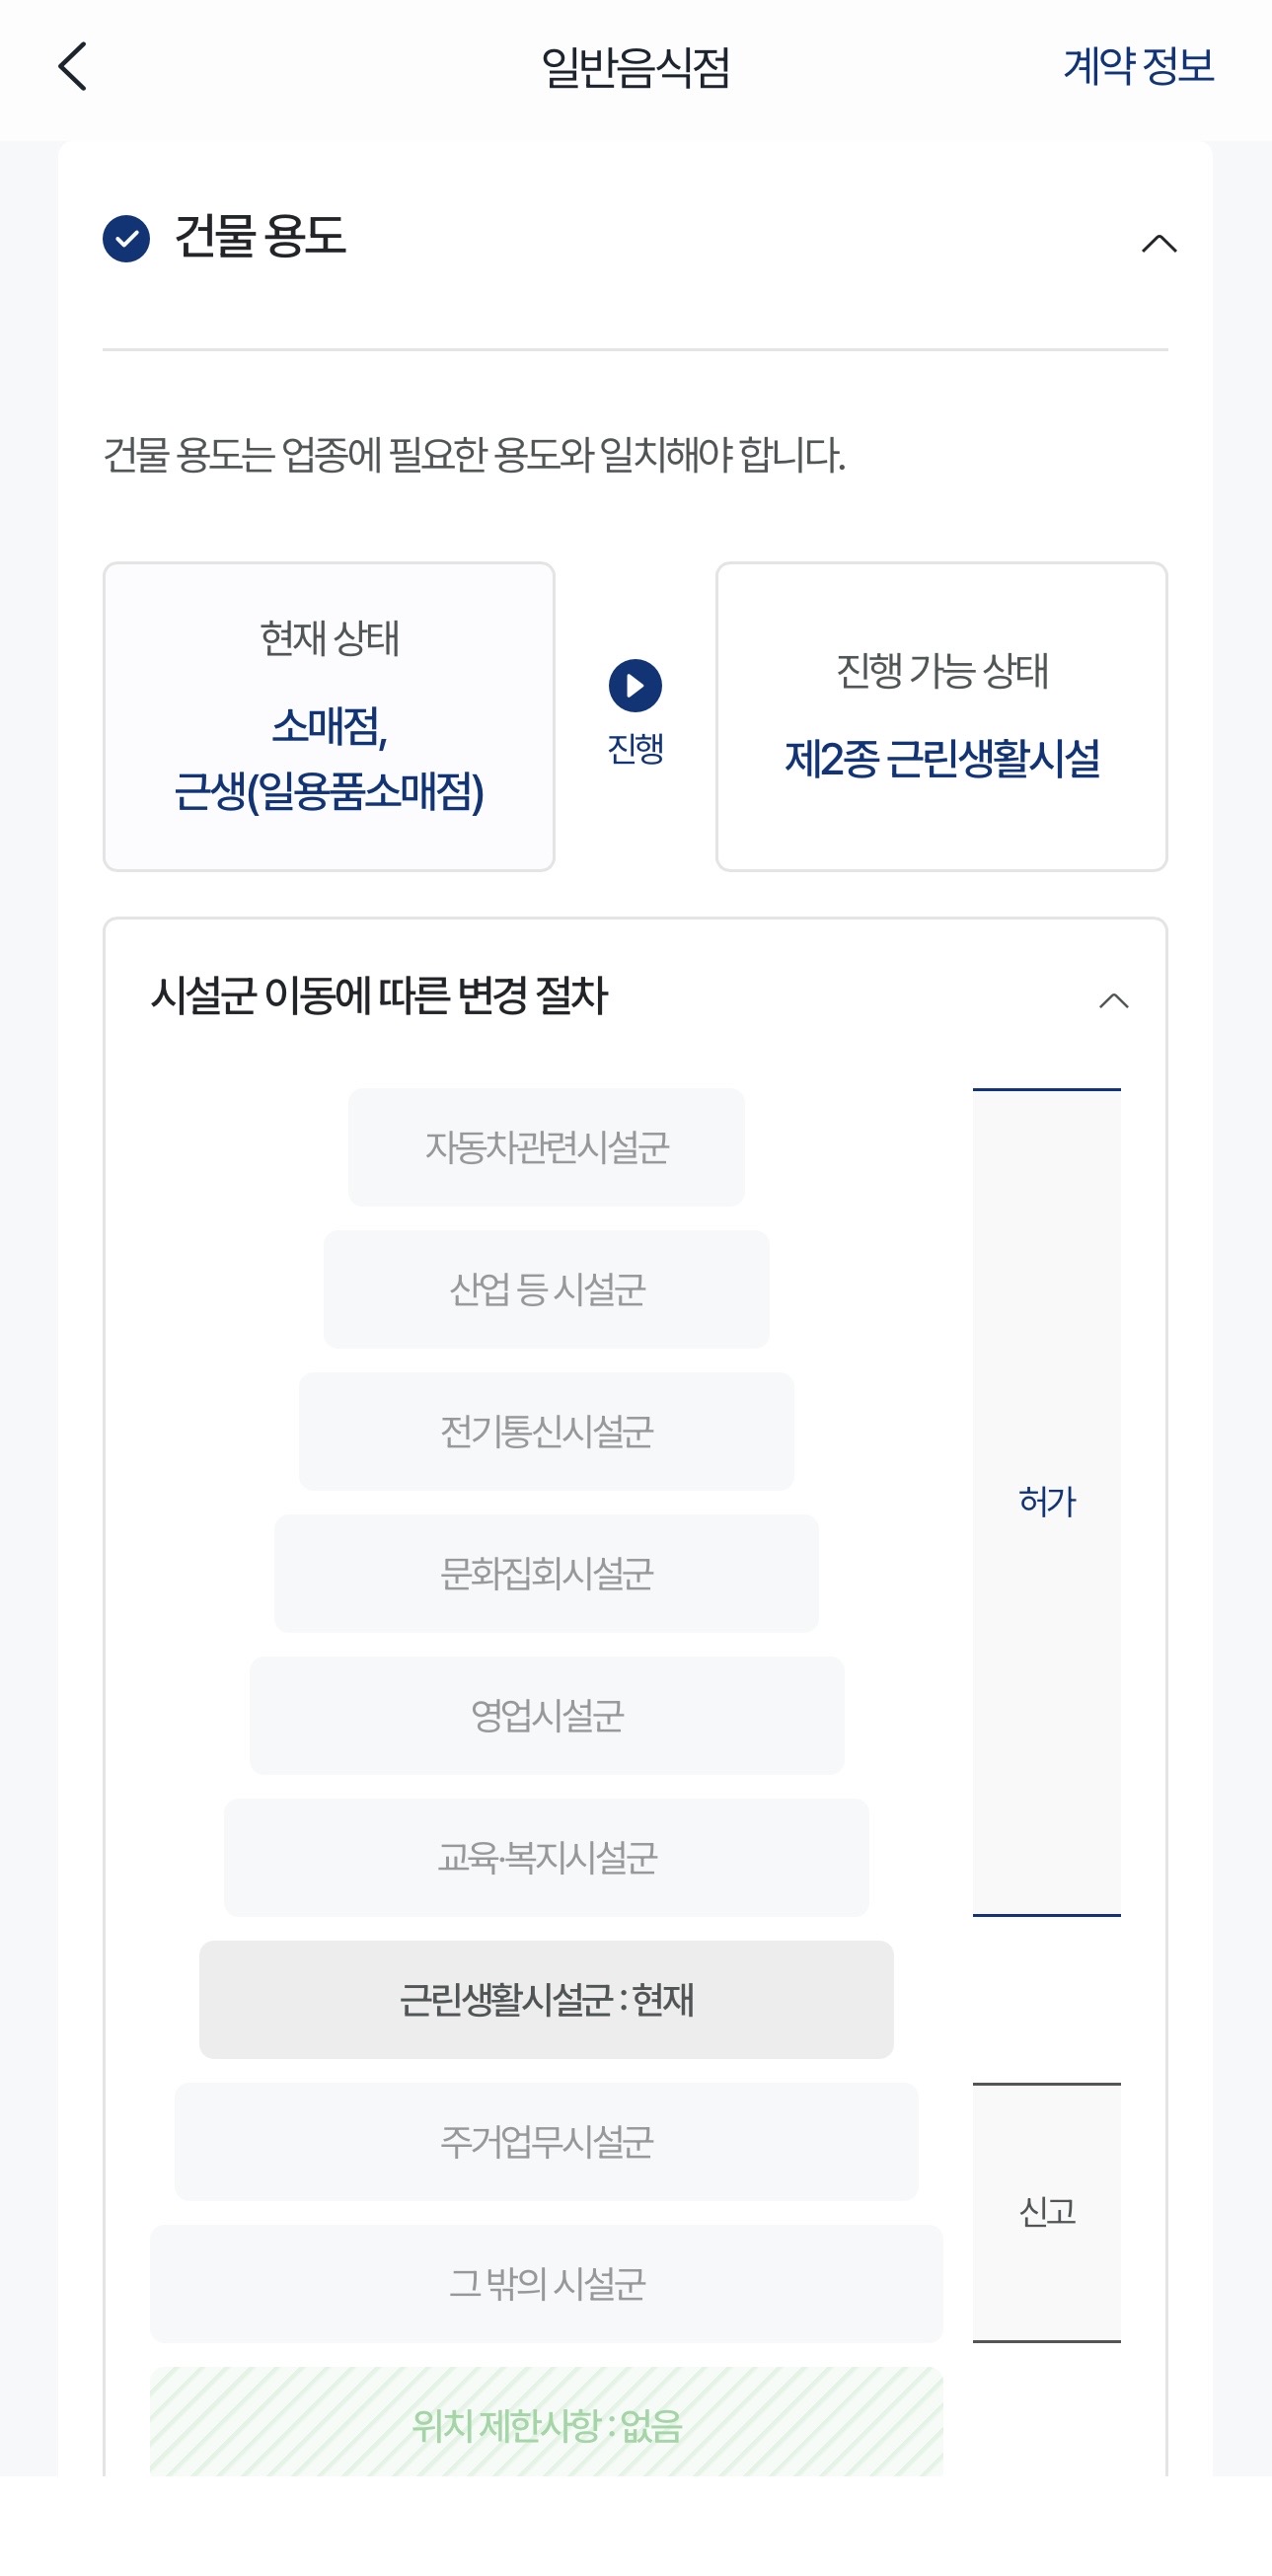Collapse the 건물 용도 section chevron
The image size is (1272, 2576).
coord(1159,243)
